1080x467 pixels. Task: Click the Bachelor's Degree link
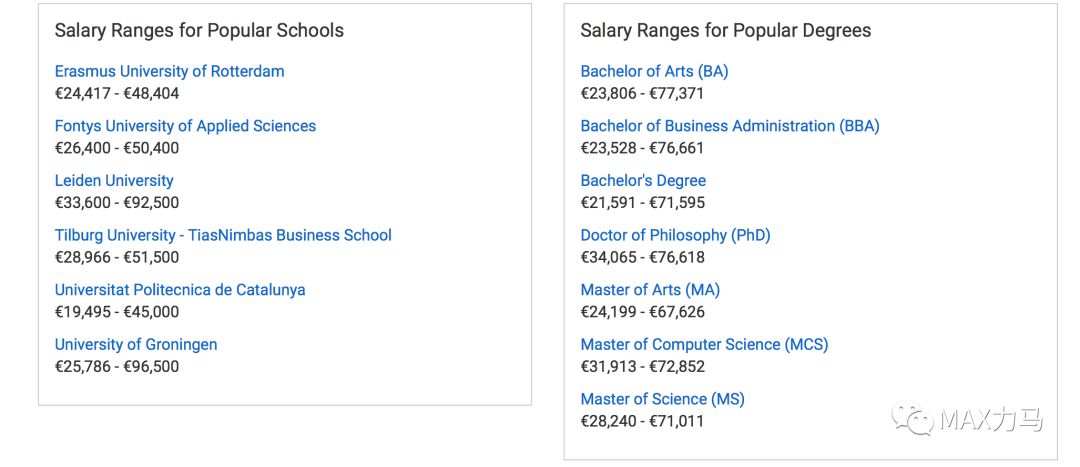click(x=643, y=180)
